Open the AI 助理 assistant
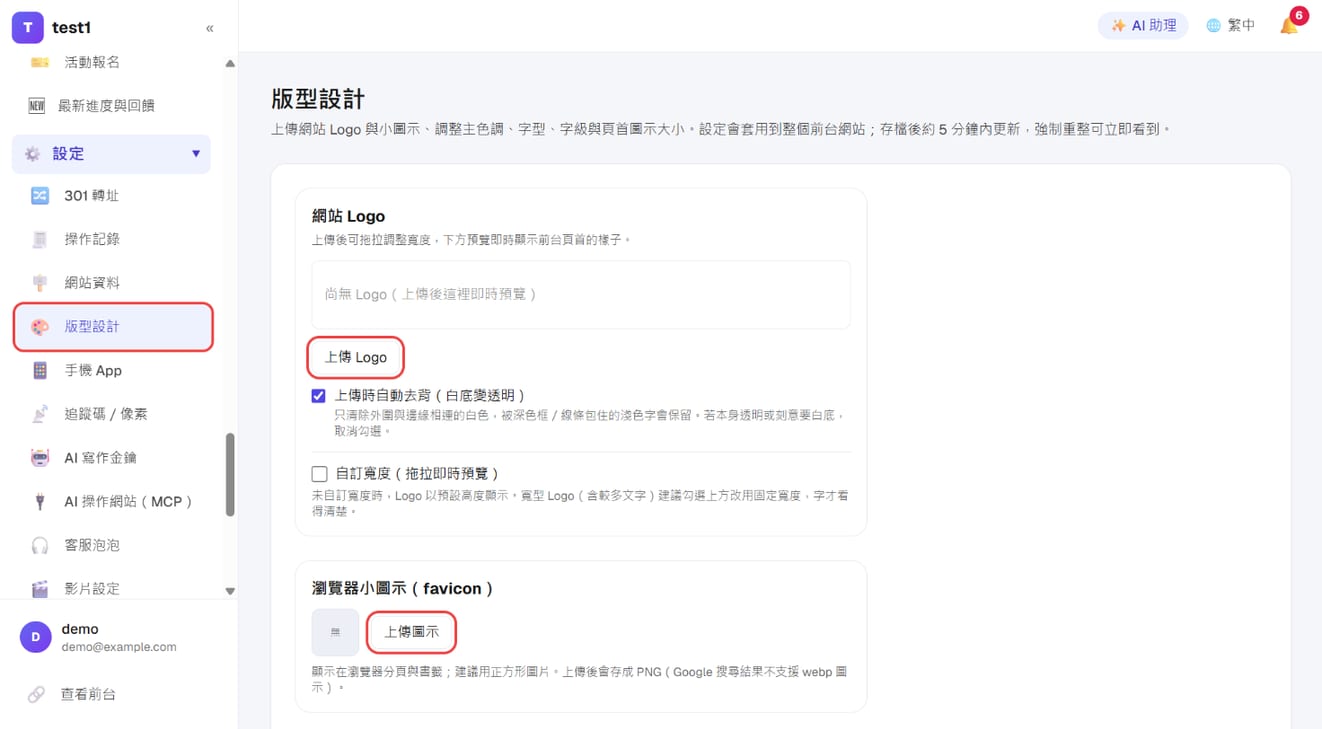This screenshot has height=729, width=1322. (x=1143, y=26)
